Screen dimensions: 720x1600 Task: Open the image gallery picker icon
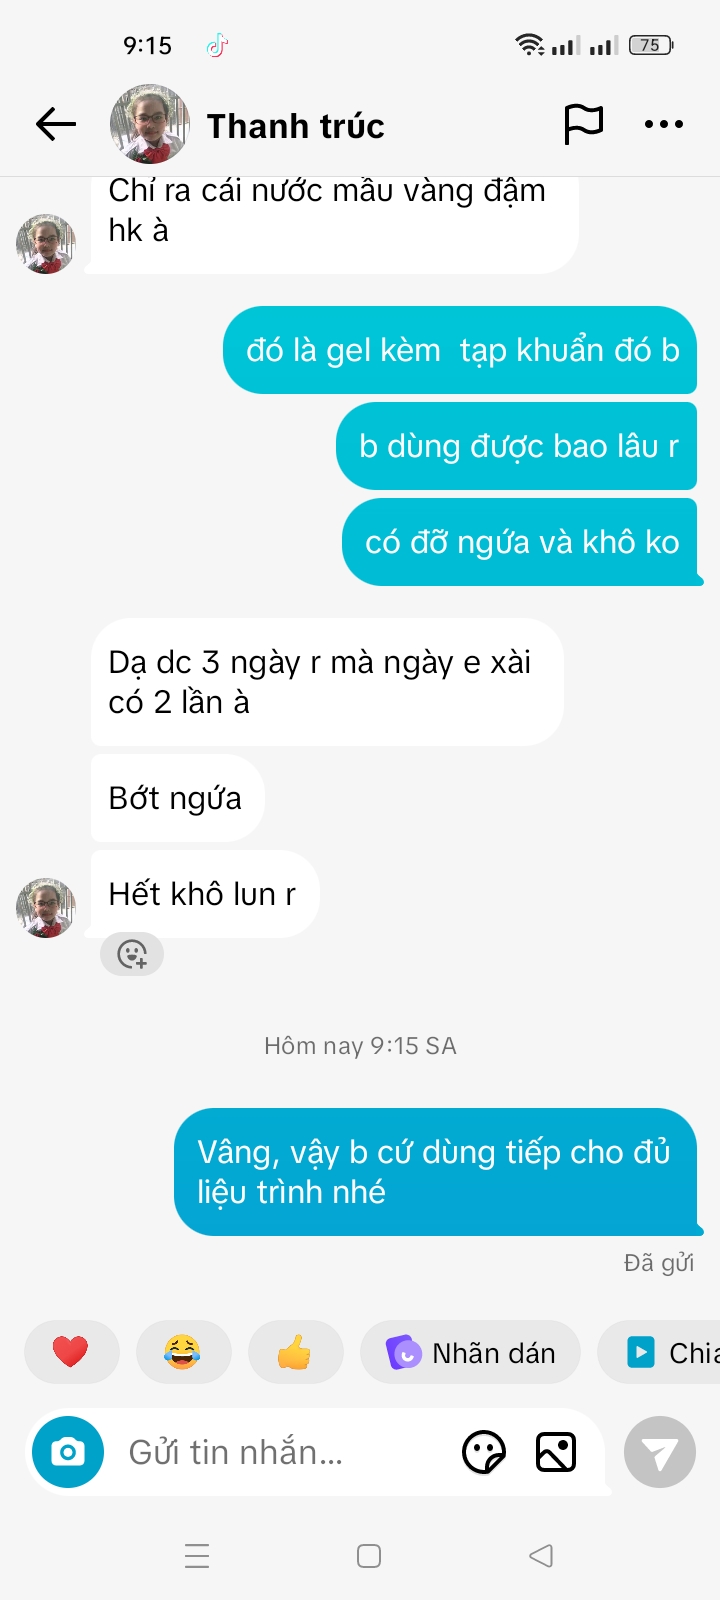pos(556,1452)
